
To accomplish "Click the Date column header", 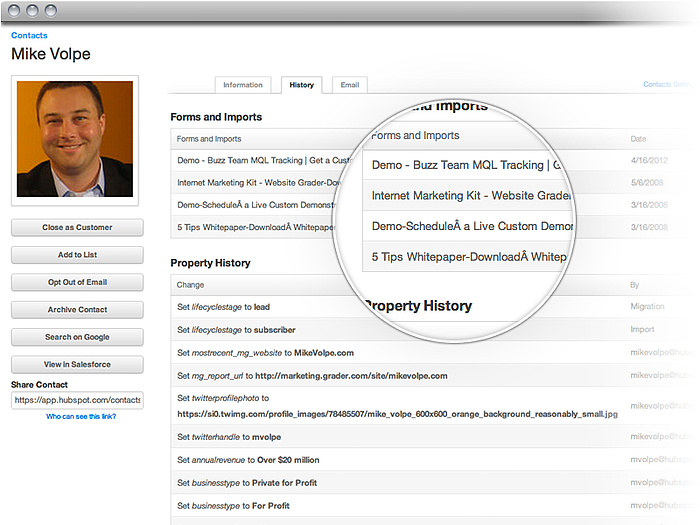I will pyautogui.click(x=638, y=139).
